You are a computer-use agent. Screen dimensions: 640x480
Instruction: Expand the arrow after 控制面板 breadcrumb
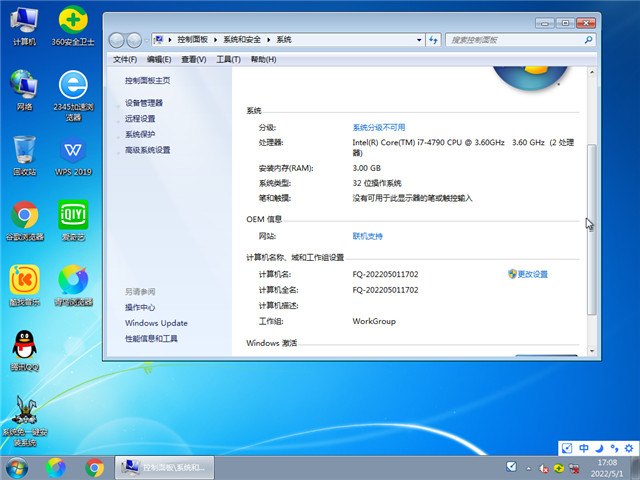point(215,40)
